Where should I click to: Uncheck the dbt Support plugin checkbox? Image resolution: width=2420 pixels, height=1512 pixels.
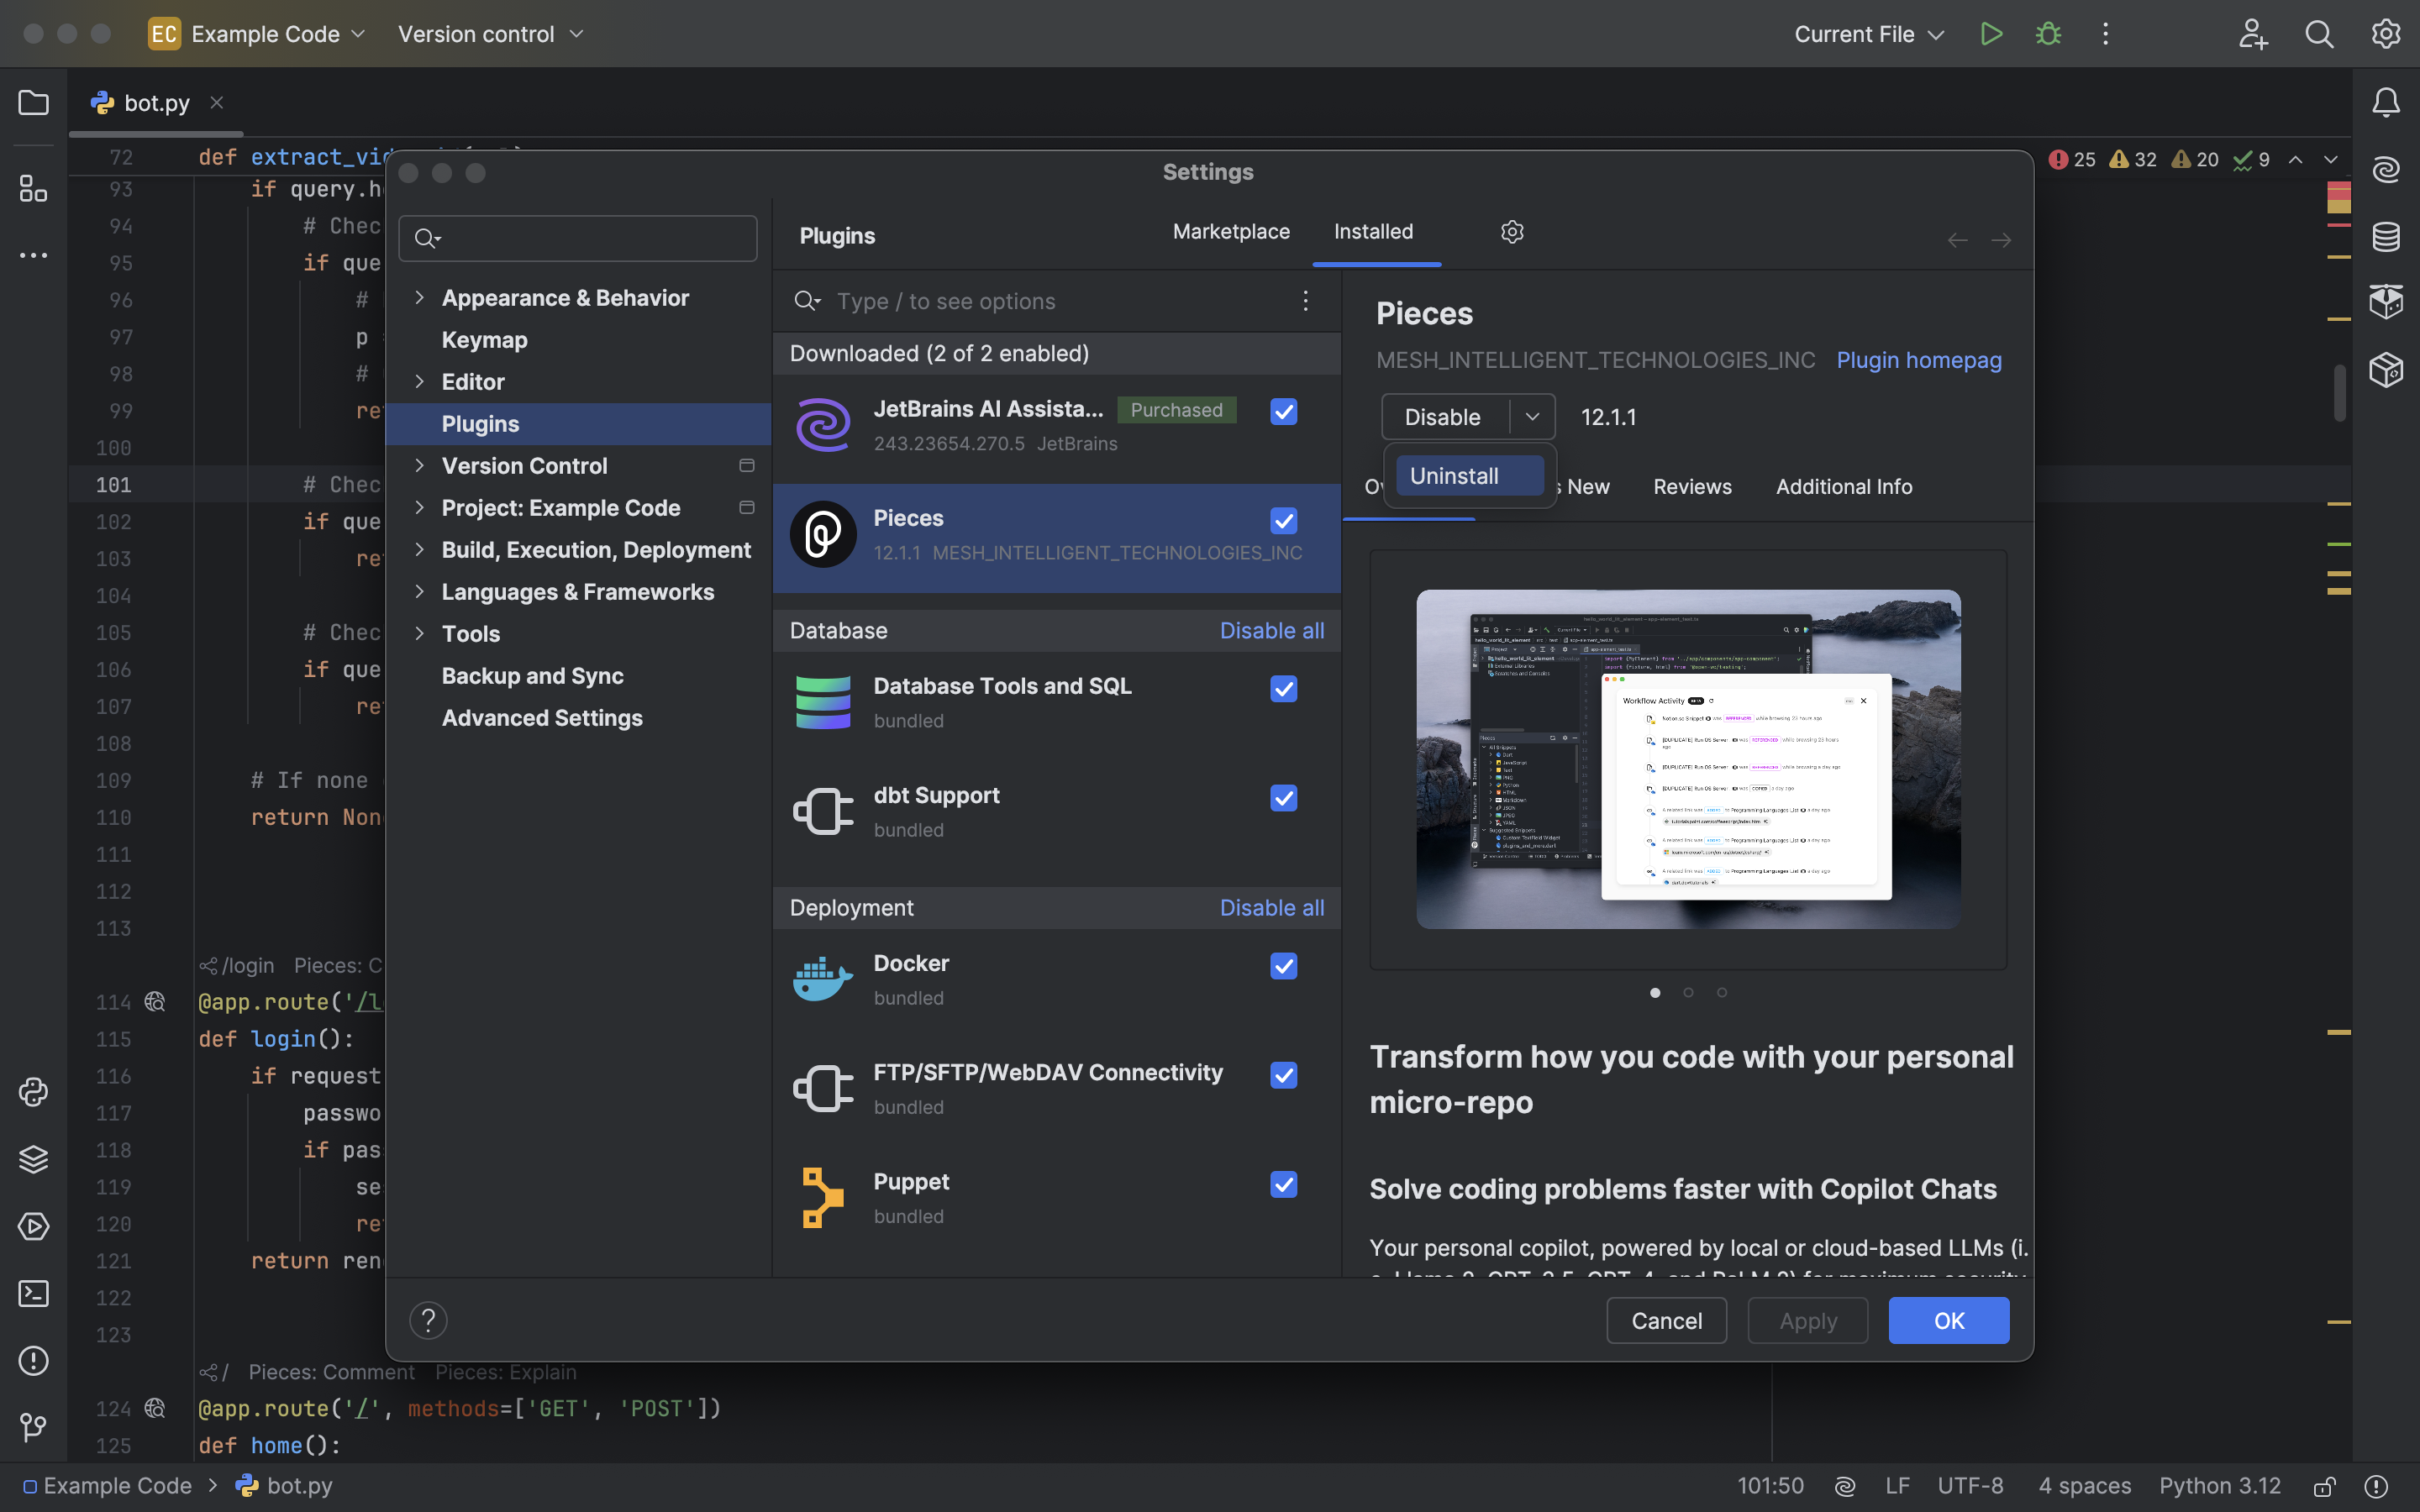pyautogui.click(x=1284, y=797)
